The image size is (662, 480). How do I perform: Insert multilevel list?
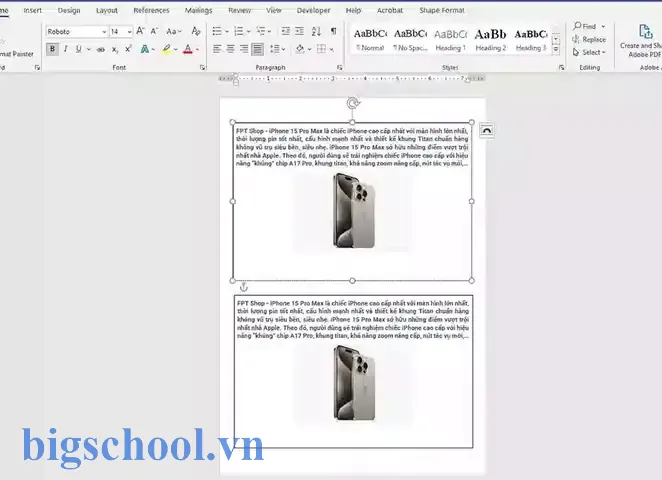point(261,31)
